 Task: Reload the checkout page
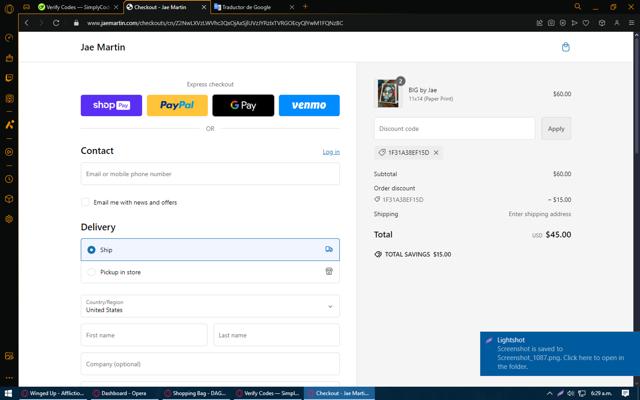(56, 23)
